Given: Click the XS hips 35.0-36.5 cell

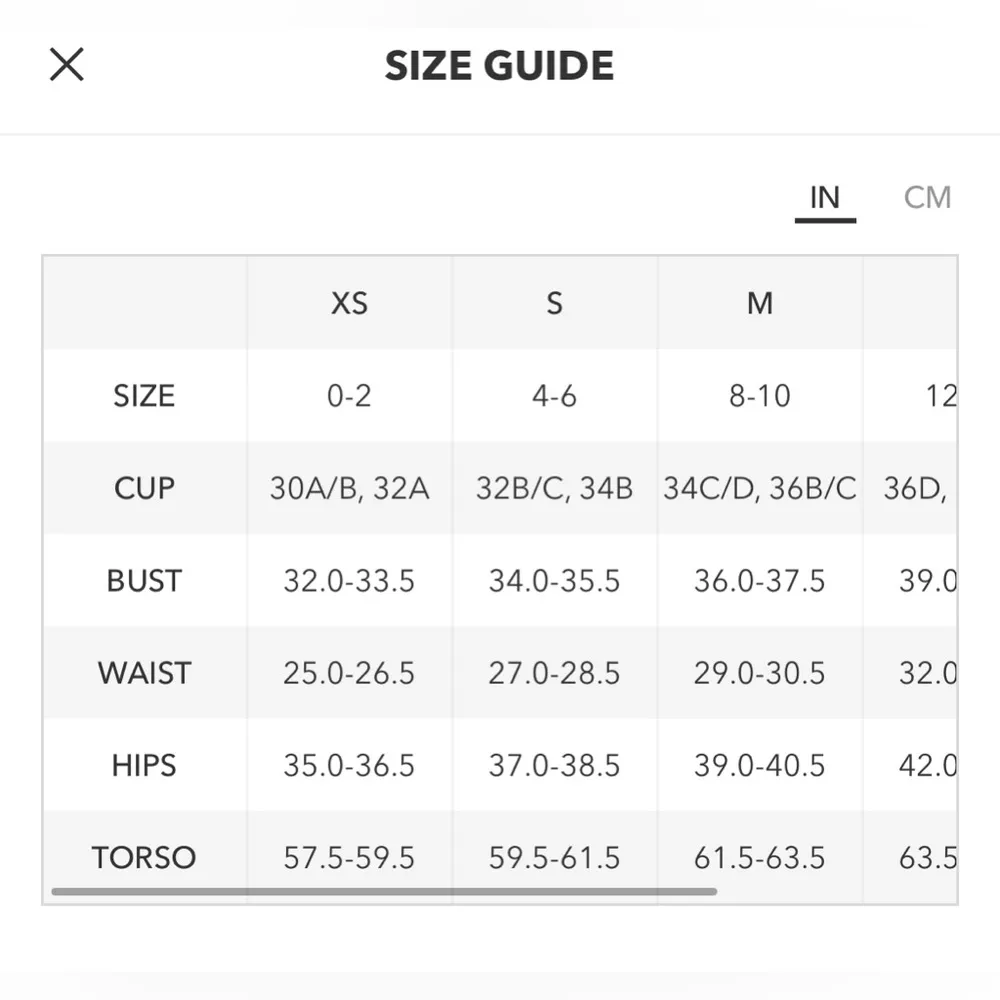Looking at the screenshot, I should click(x=349, y=766).
